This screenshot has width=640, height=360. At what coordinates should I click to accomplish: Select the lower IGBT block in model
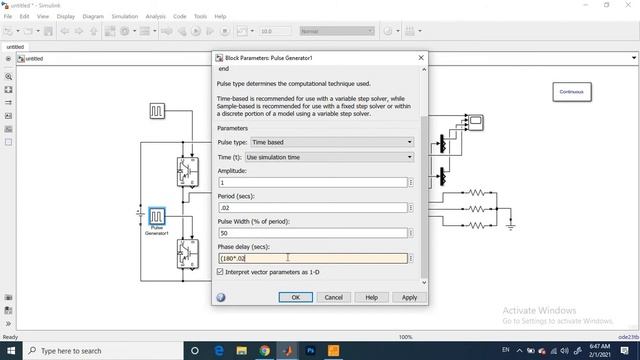(188, 254)
